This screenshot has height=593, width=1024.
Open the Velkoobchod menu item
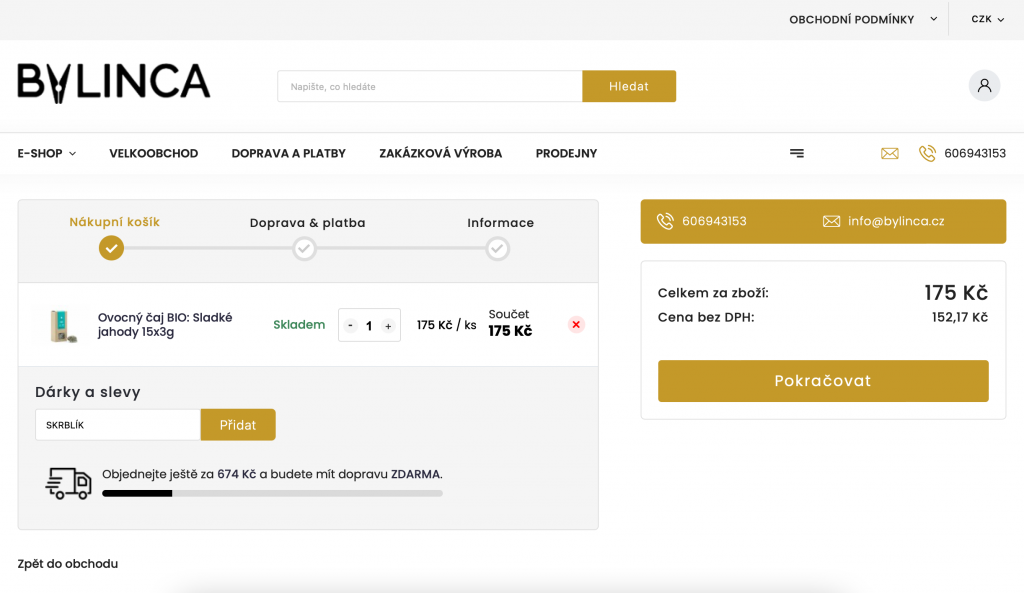(x=153, y=153)
